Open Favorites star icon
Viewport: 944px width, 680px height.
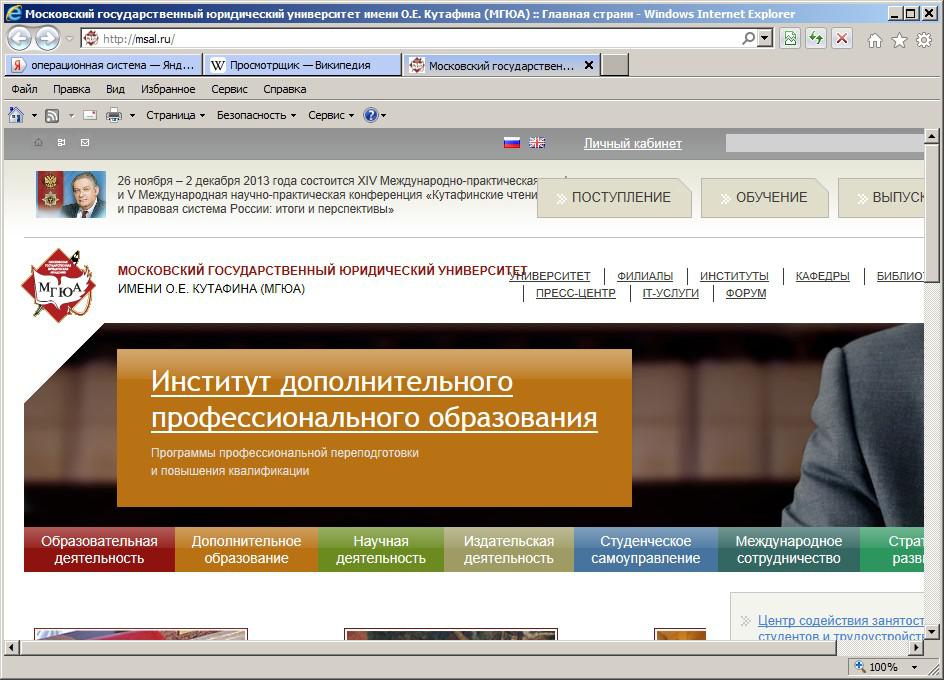tap(899, 40)
